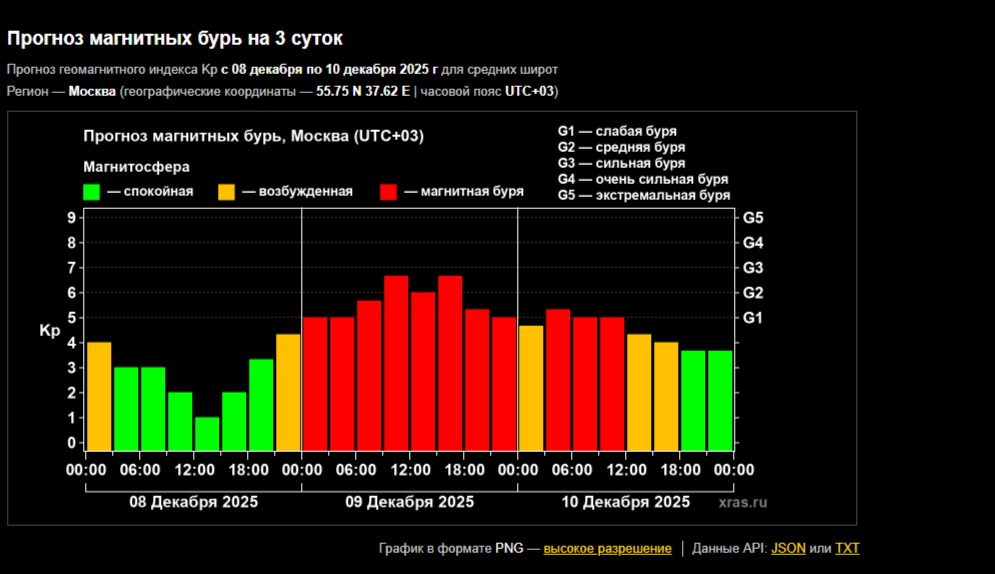Click the 'G2 — средняя буря' legend line
995x574 pixels.
click(x=621, y=147)
